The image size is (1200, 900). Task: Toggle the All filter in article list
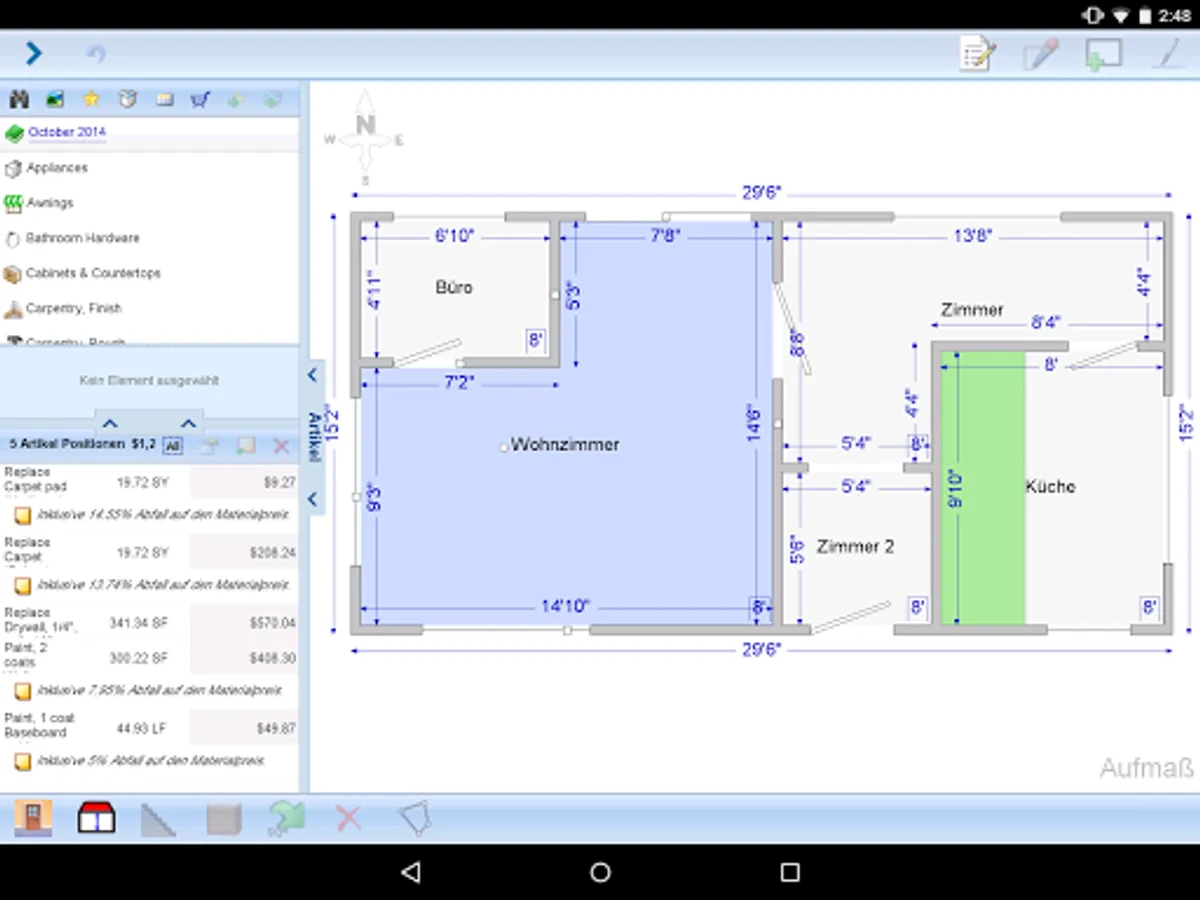click(x=172, y=446)
